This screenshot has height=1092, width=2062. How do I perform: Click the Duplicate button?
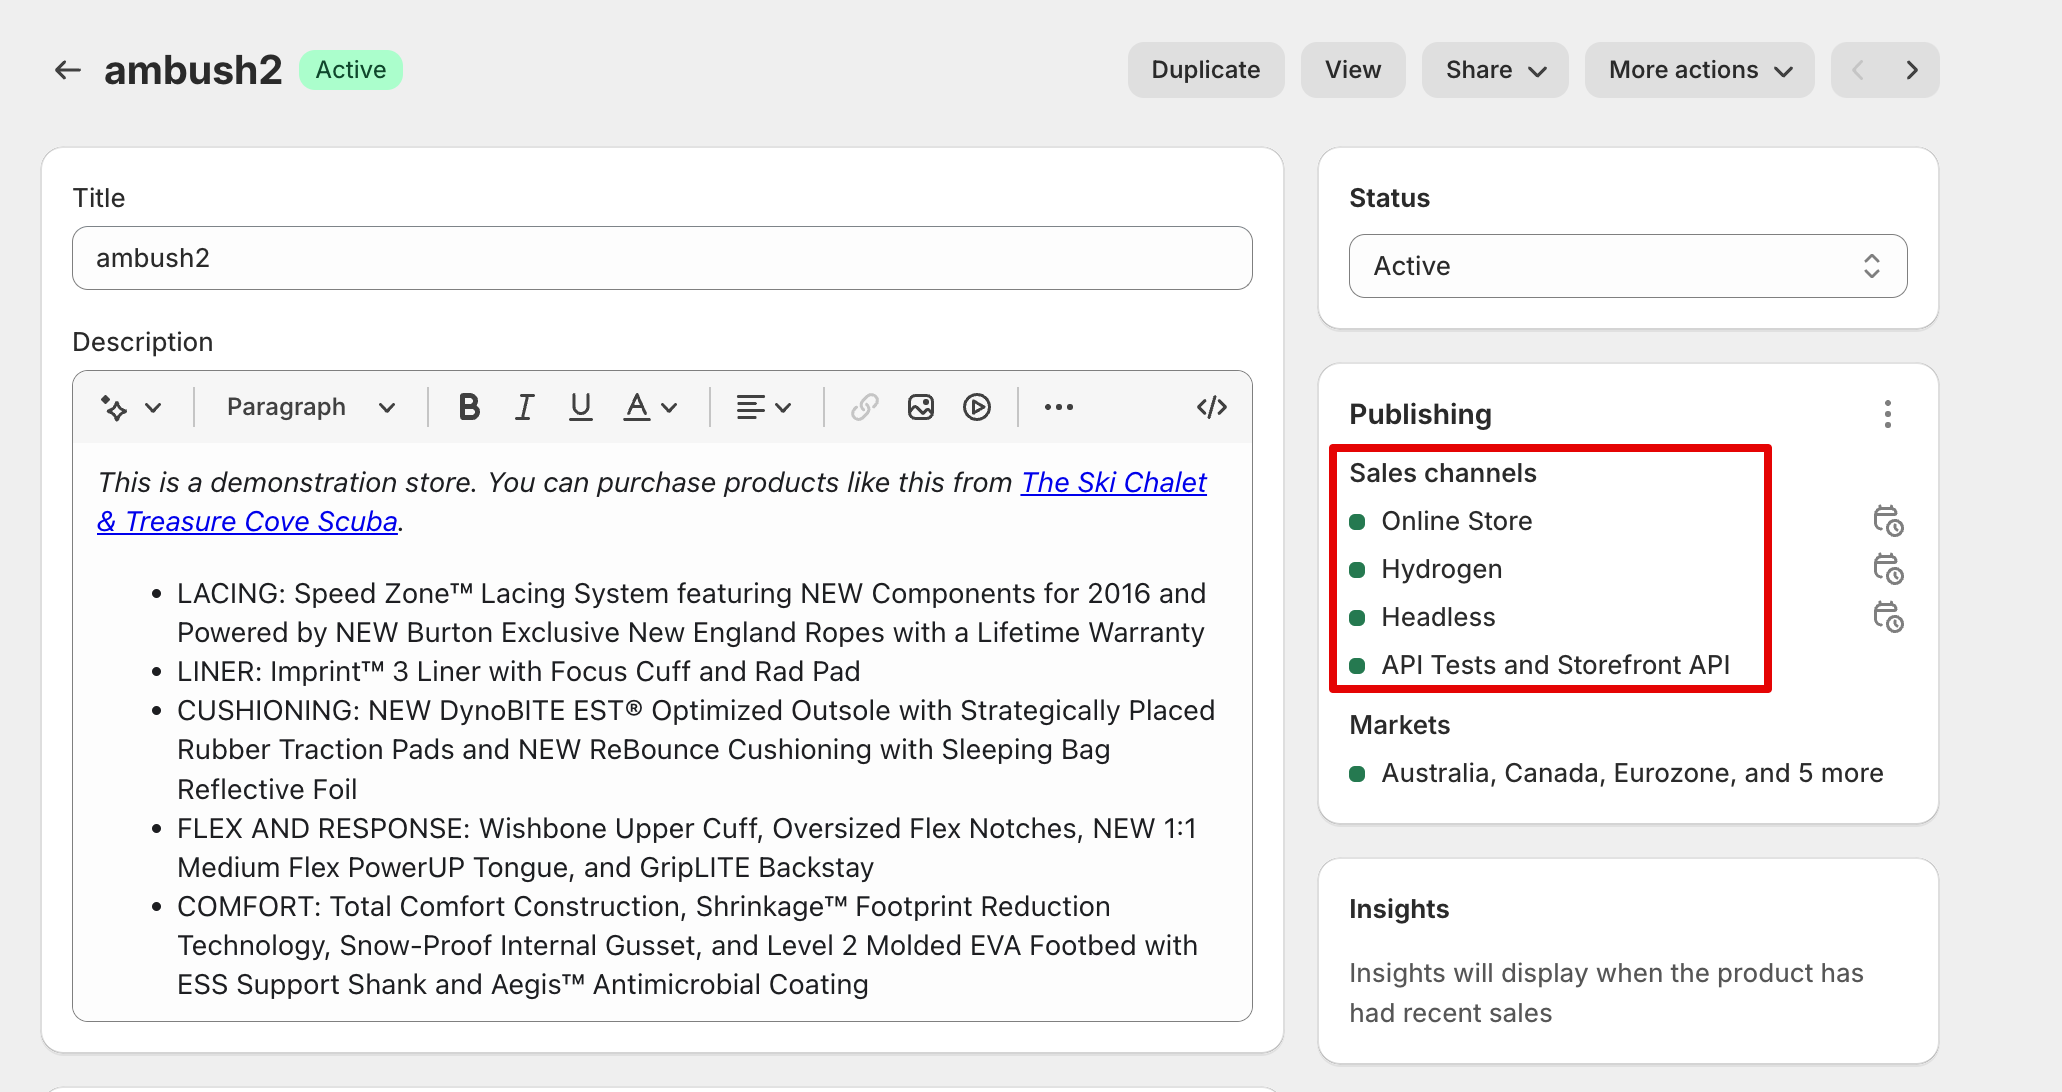pos(1205,70)
